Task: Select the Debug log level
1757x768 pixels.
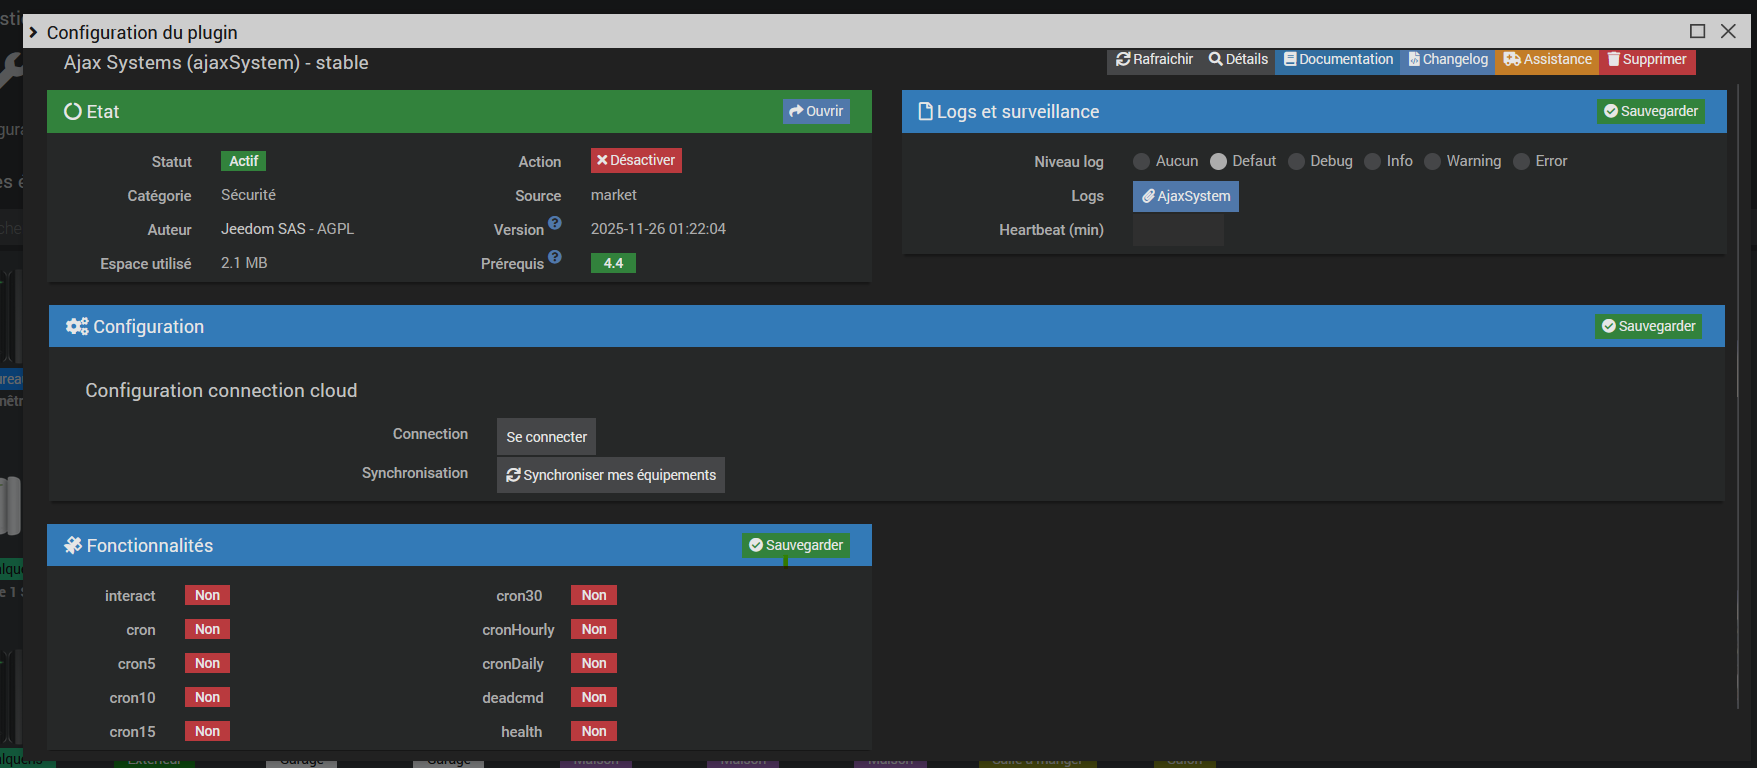Action: pyautogui.click(x=1297, y=162)
